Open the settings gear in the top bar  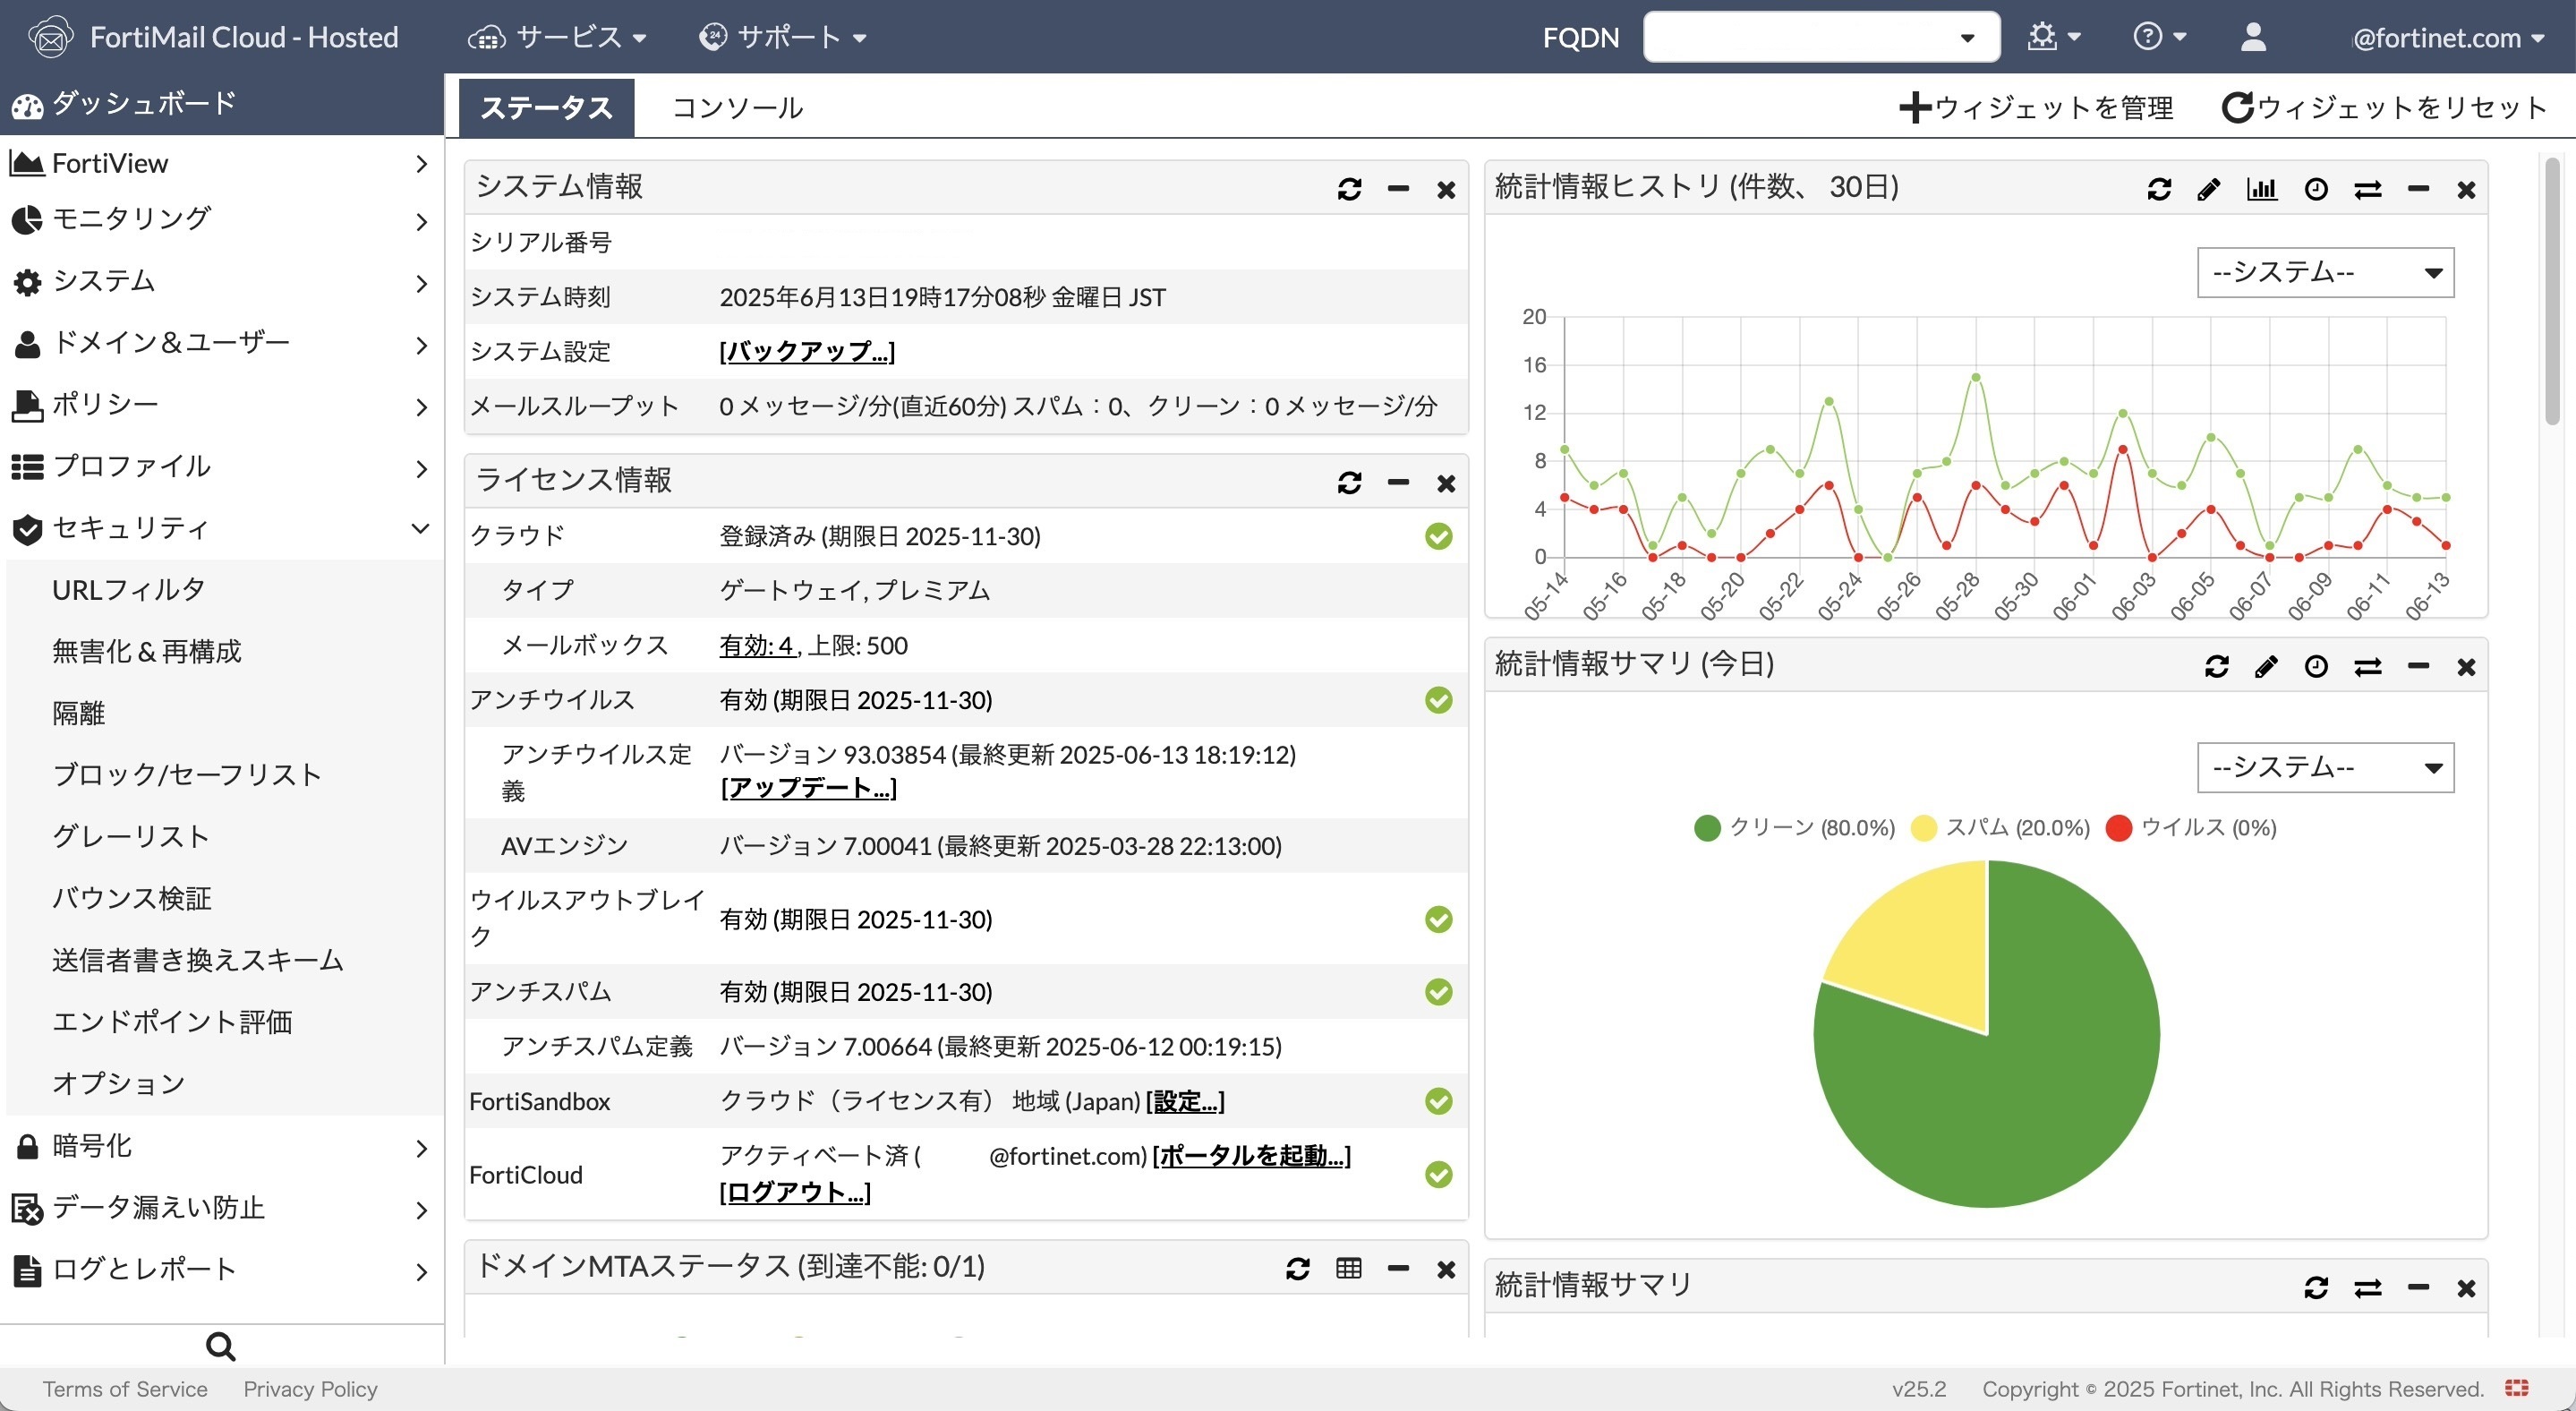tap(2046, 37)
